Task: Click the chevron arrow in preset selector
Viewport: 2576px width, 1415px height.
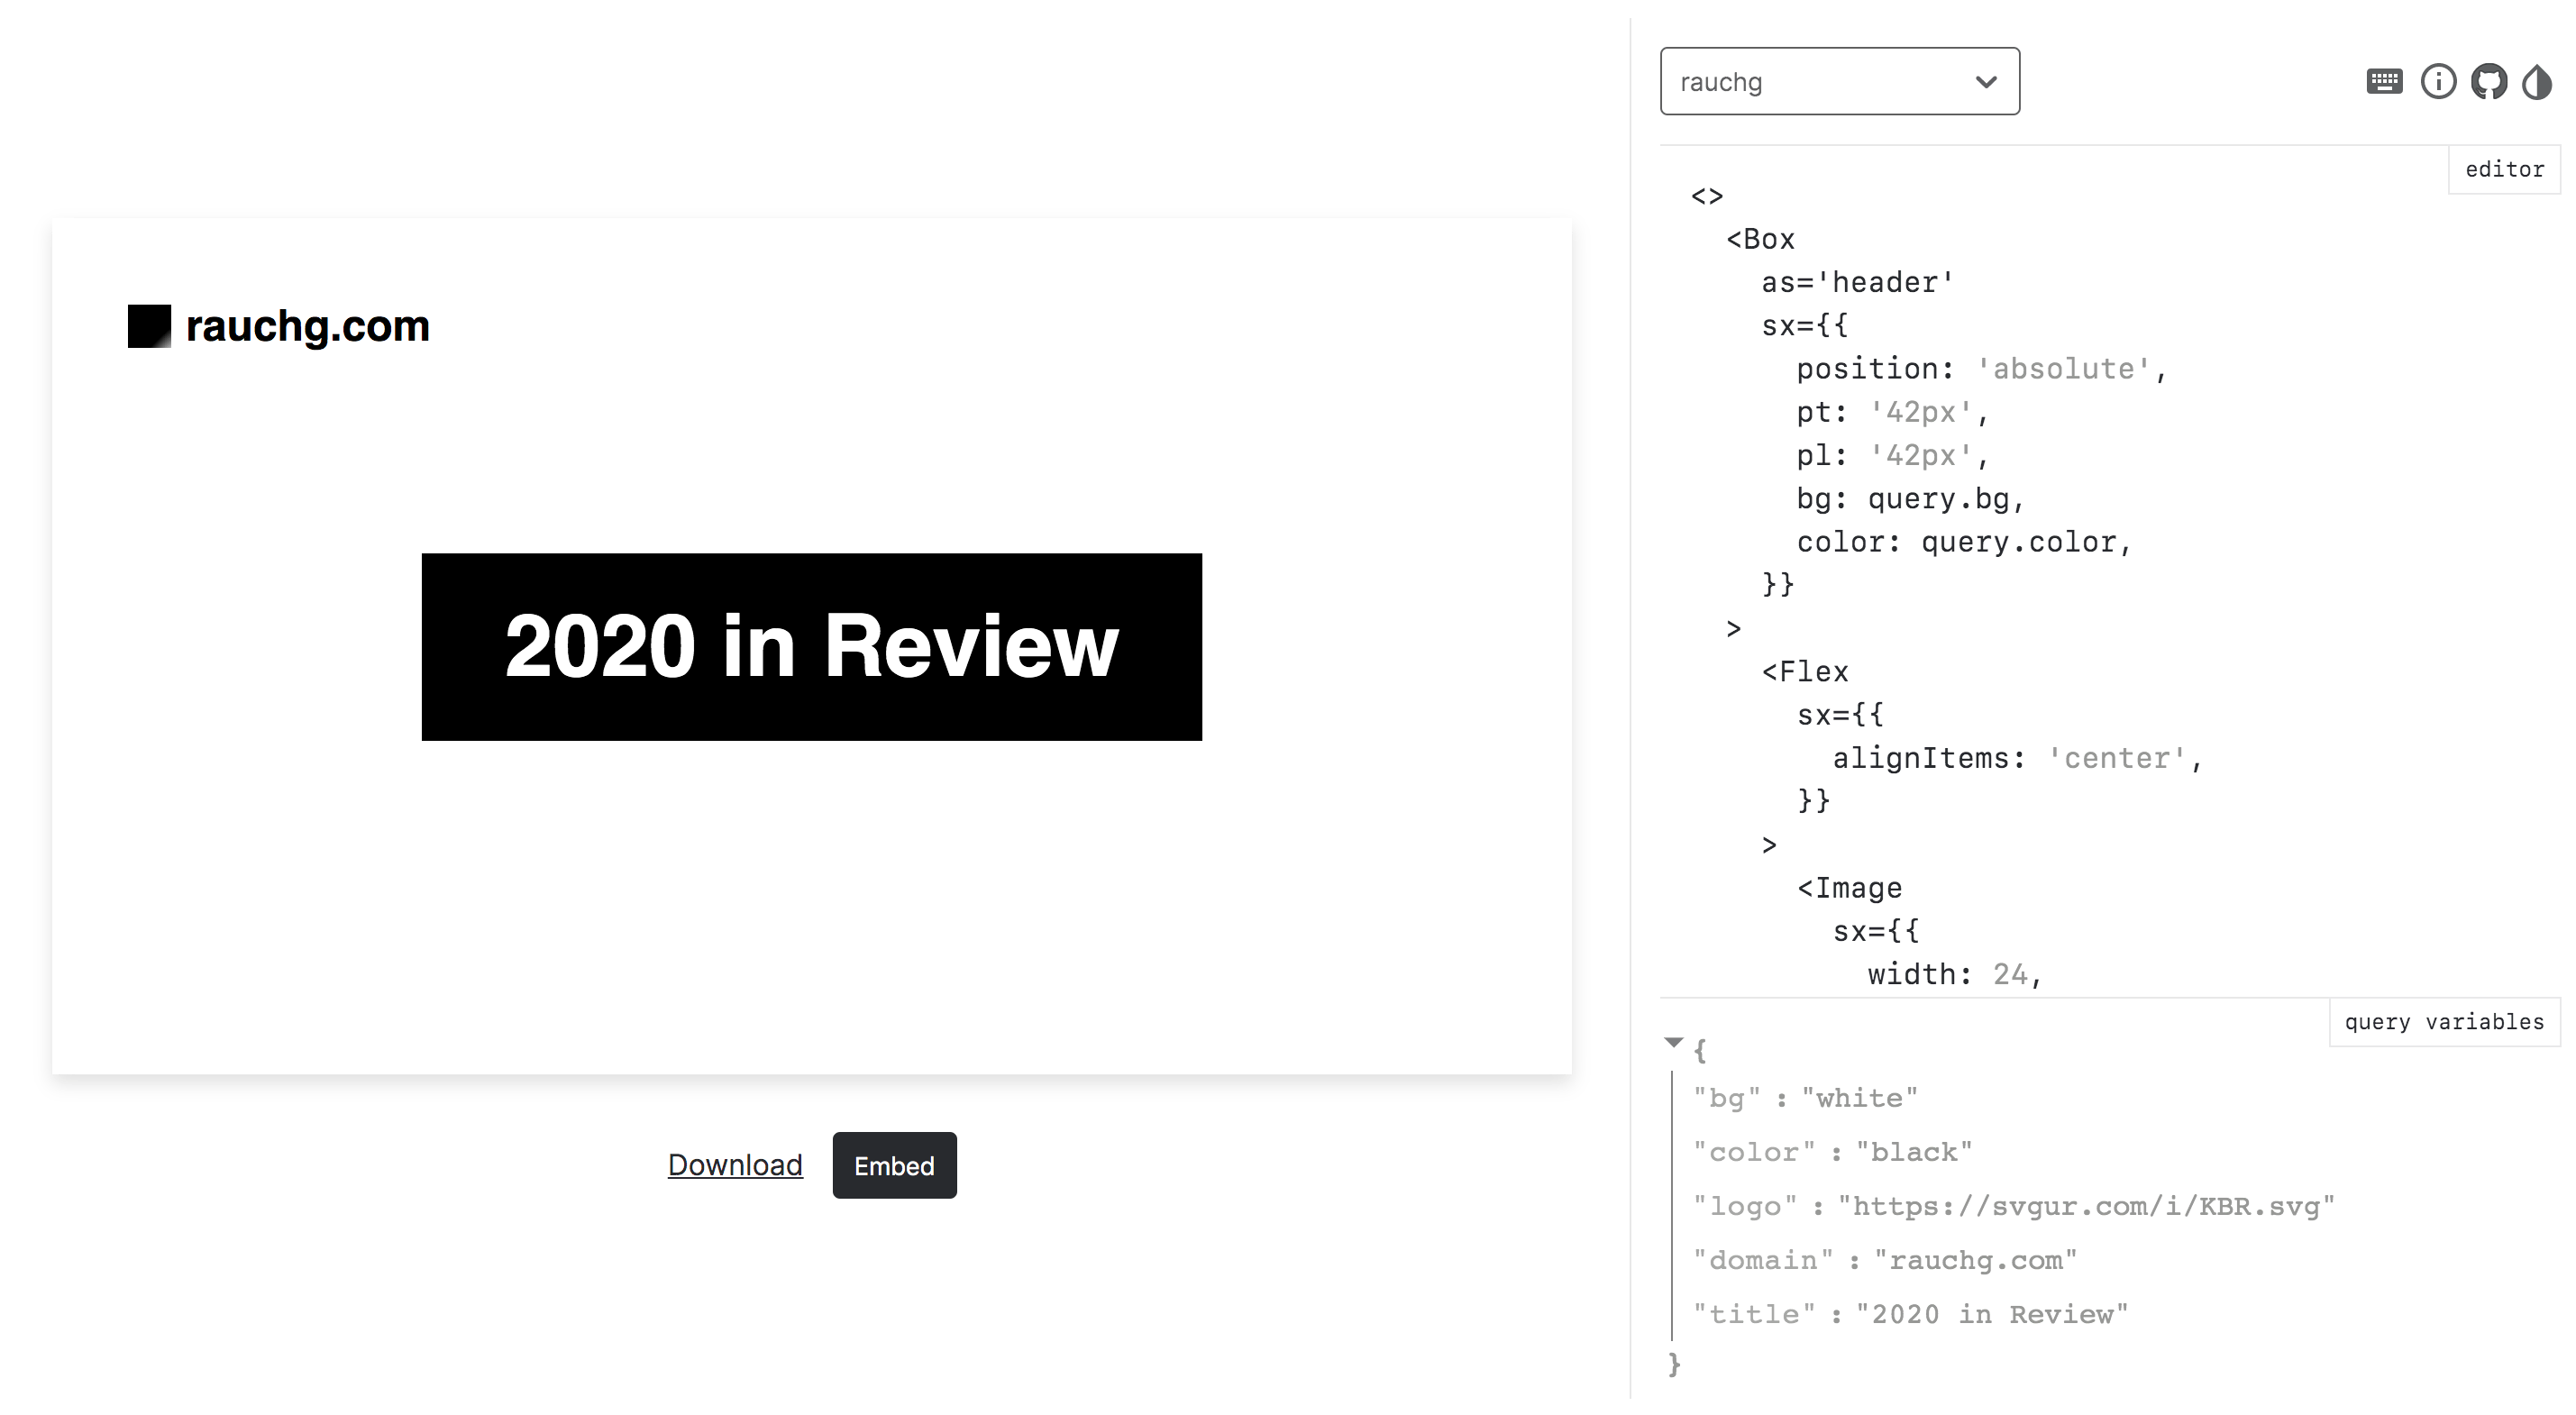Action: tap(1986, 81)
